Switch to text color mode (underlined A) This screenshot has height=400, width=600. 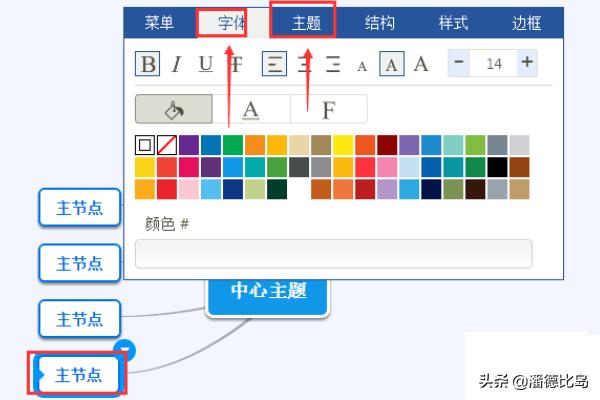pyautogui.click(x=251, y=108)
